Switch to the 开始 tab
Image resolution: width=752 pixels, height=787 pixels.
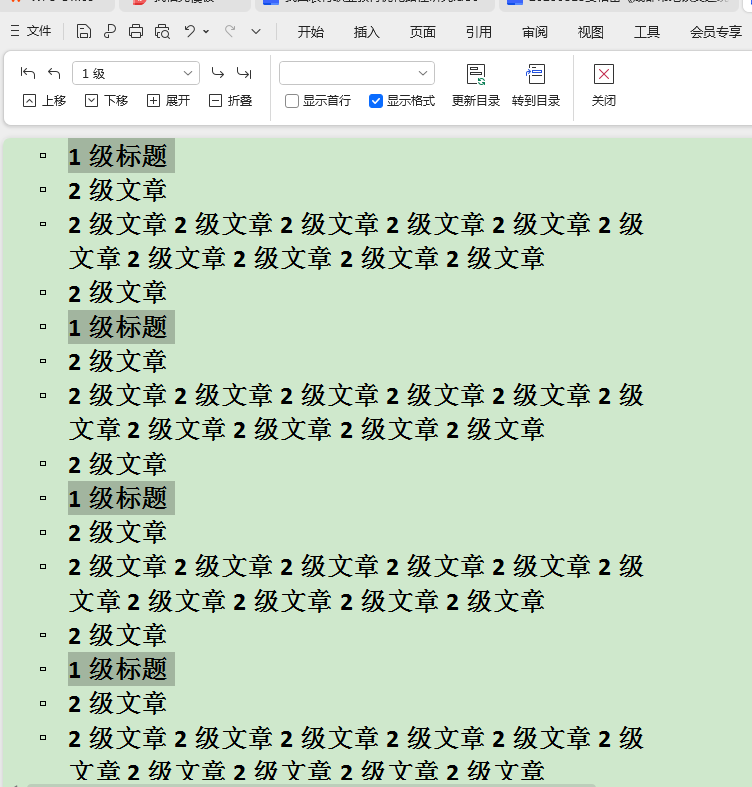tap(311, 32)
